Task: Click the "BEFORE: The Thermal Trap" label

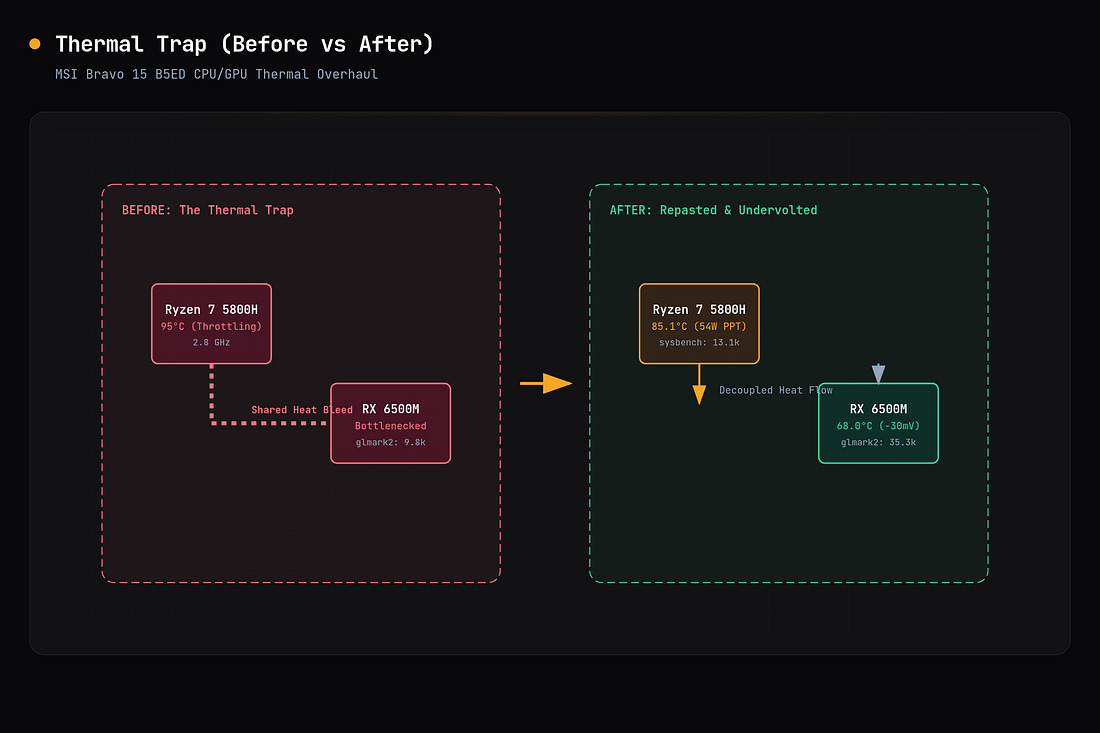Action: [208, 210]
